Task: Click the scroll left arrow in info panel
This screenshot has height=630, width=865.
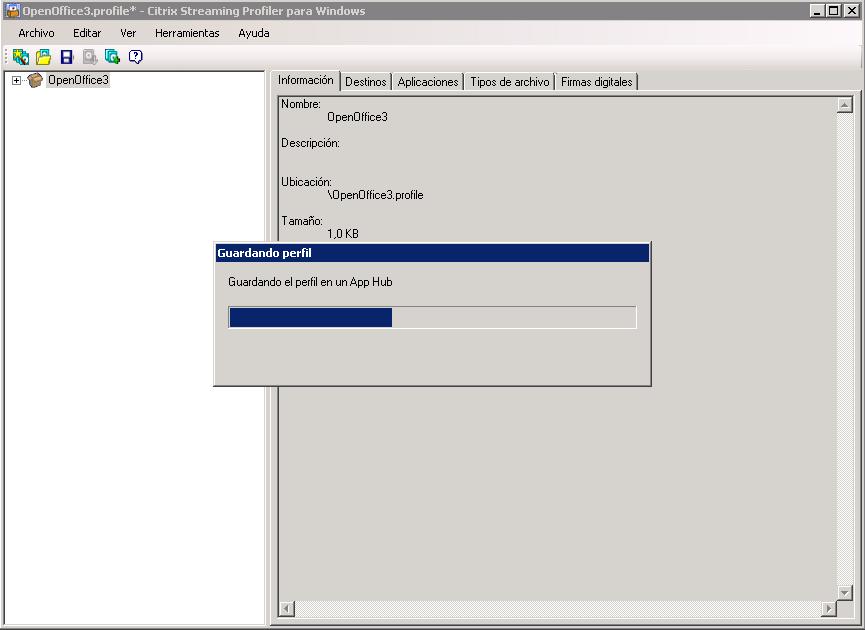Action: 286,608
